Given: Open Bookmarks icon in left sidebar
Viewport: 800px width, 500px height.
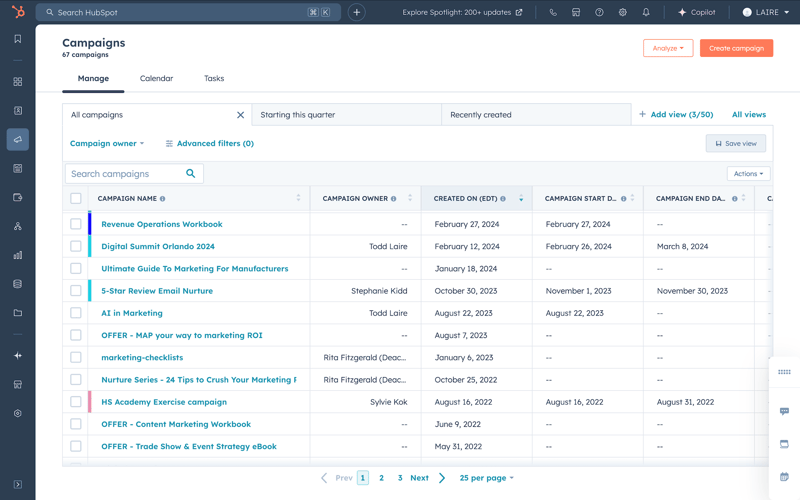Looking at the screenshot, I should pos(18,39).
